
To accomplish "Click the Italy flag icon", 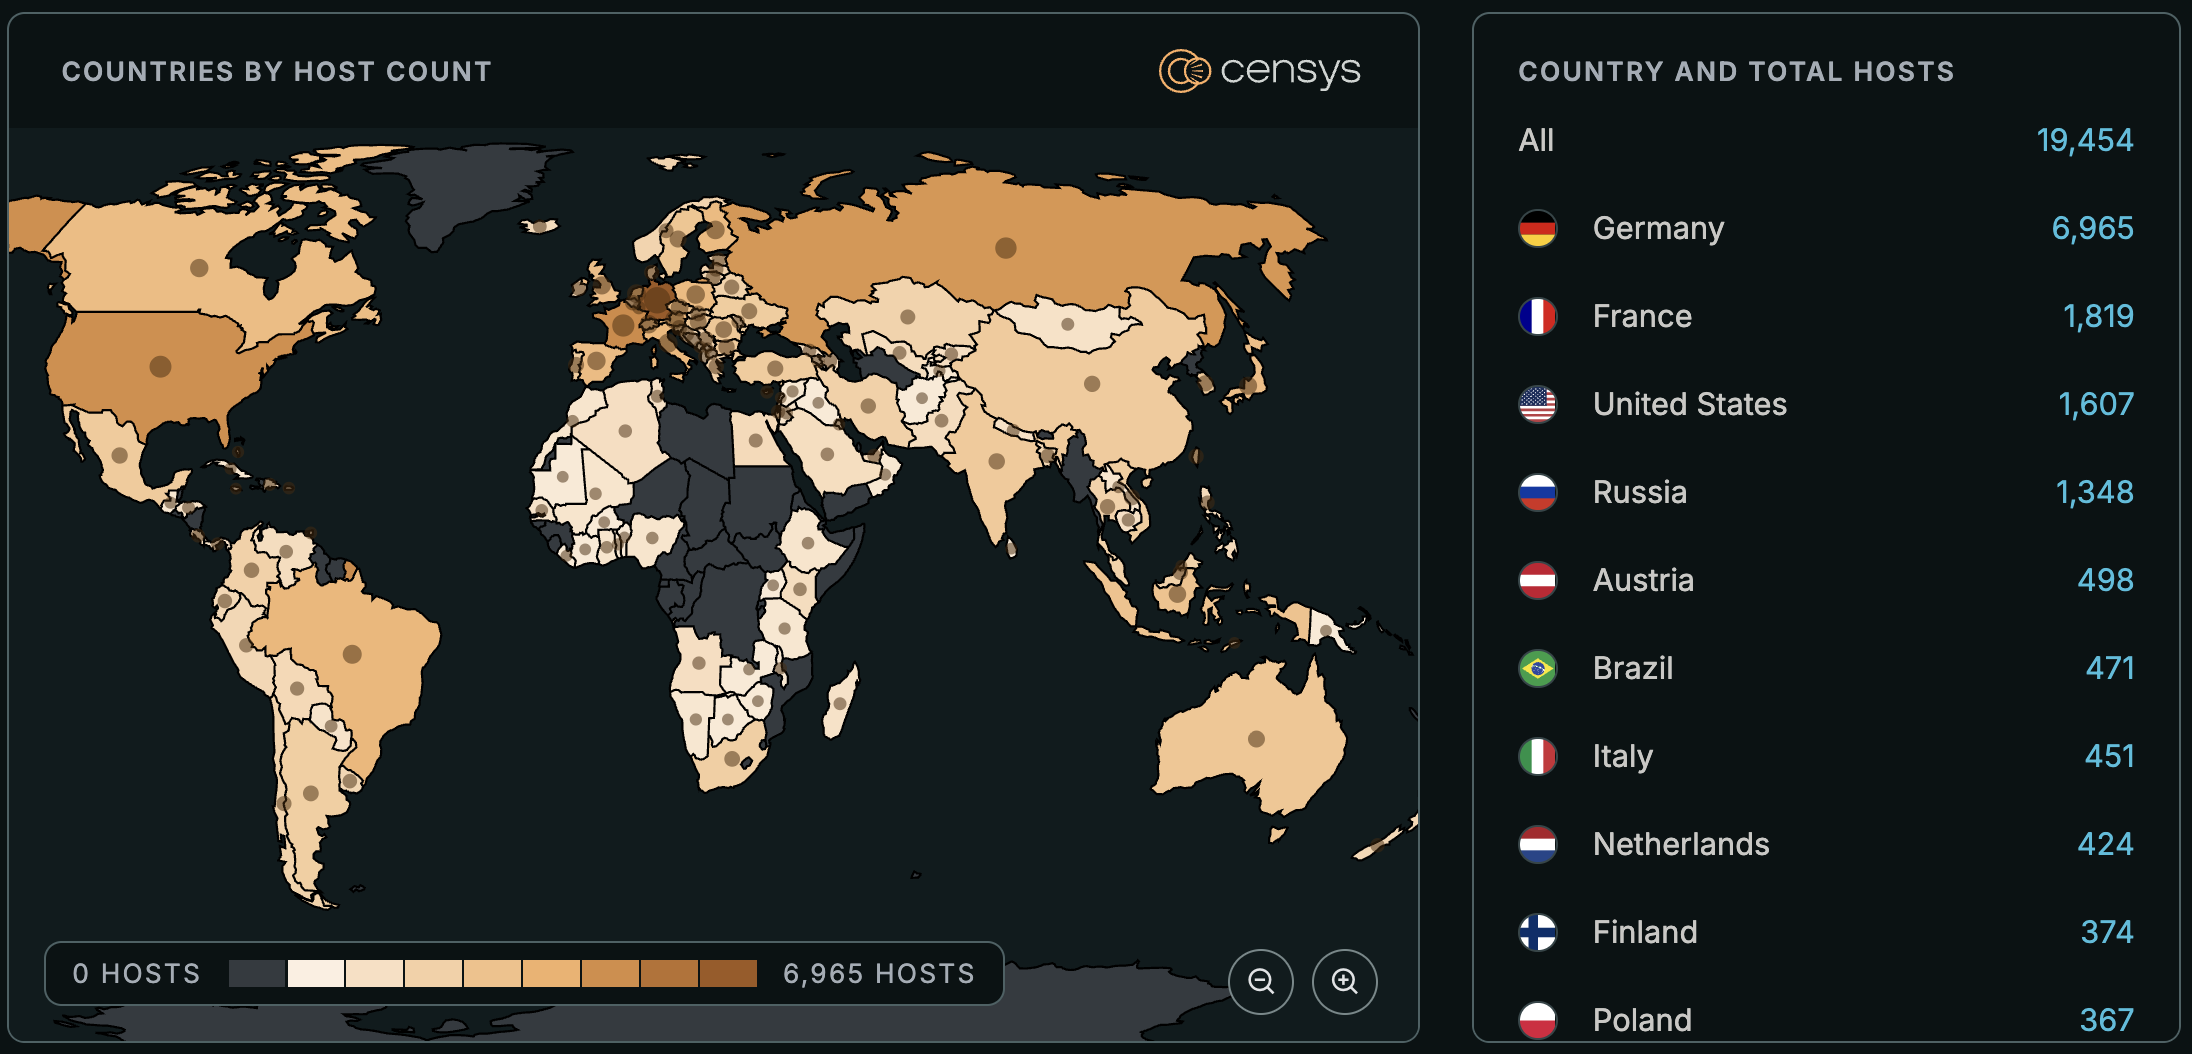I will (1538, 756).
